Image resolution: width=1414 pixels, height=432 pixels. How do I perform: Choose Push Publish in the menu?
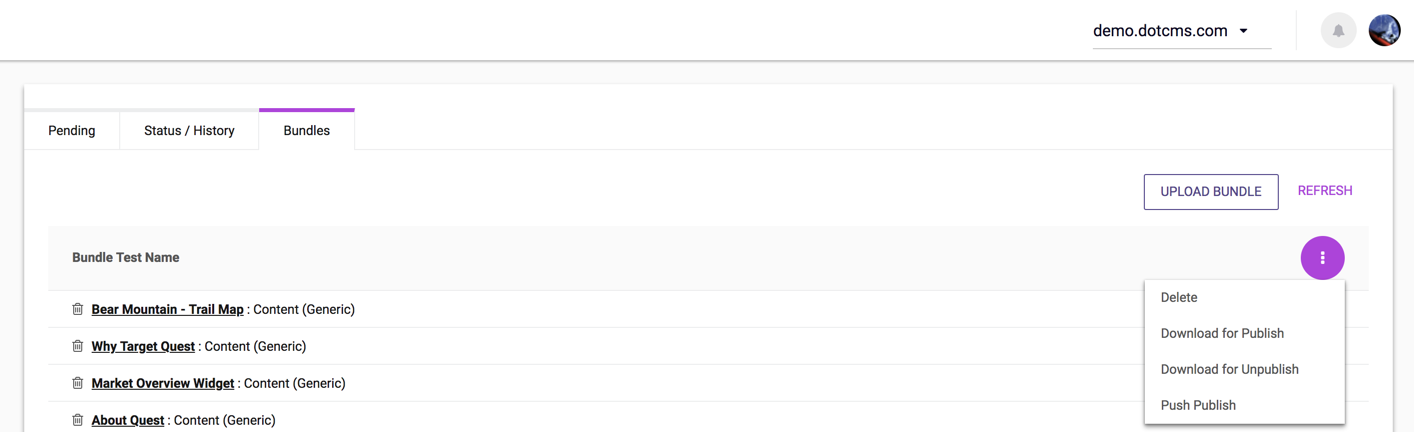coord(1198,405)
